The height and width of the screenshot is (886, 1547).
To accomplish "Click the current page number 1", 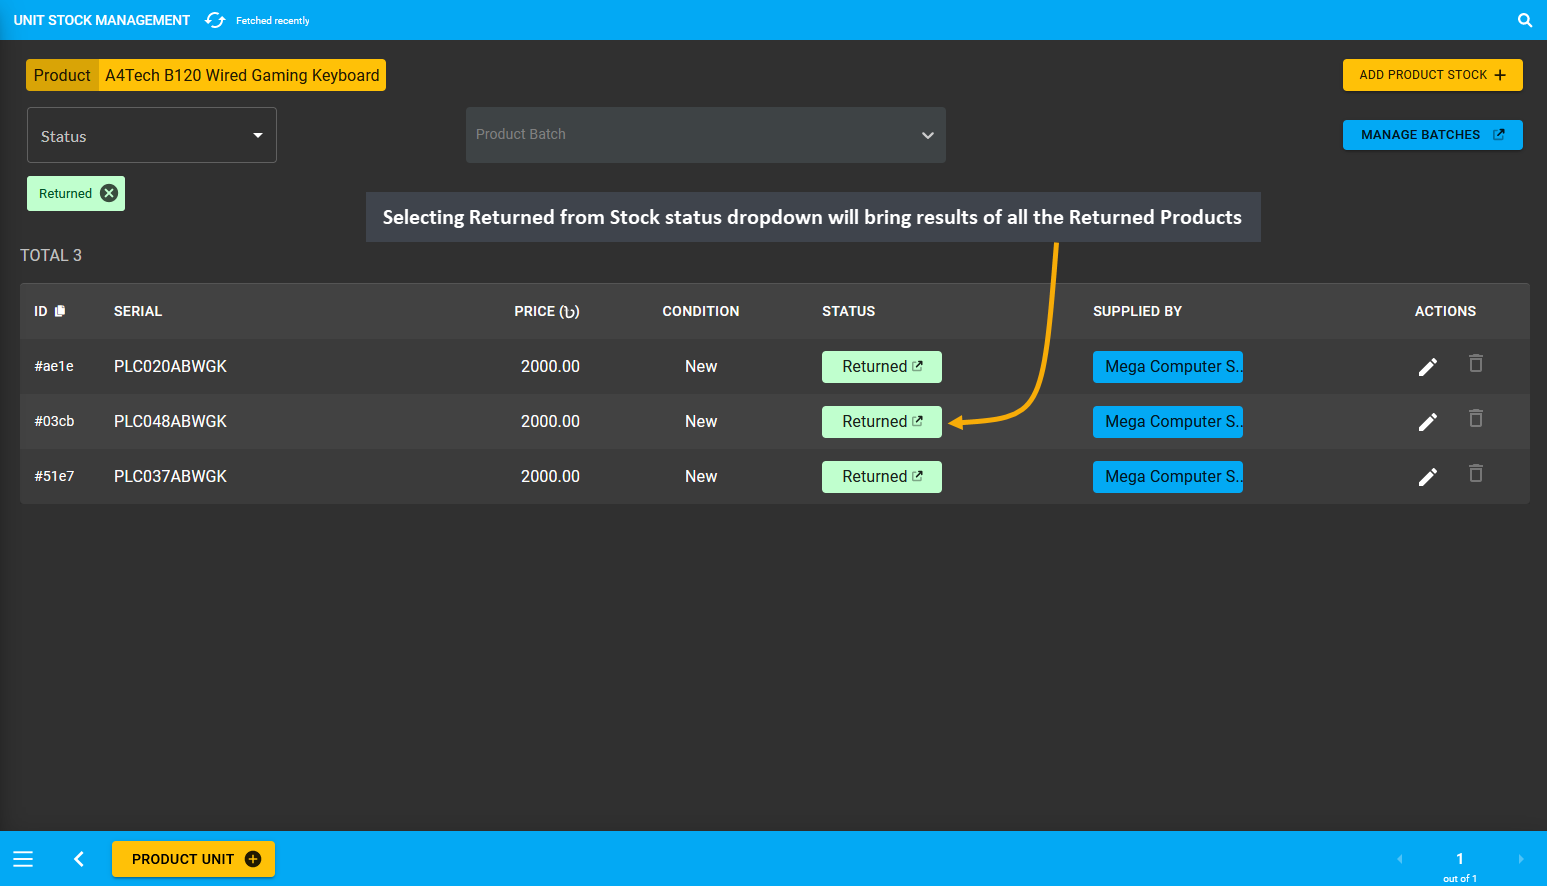I will coord(1460,859).
